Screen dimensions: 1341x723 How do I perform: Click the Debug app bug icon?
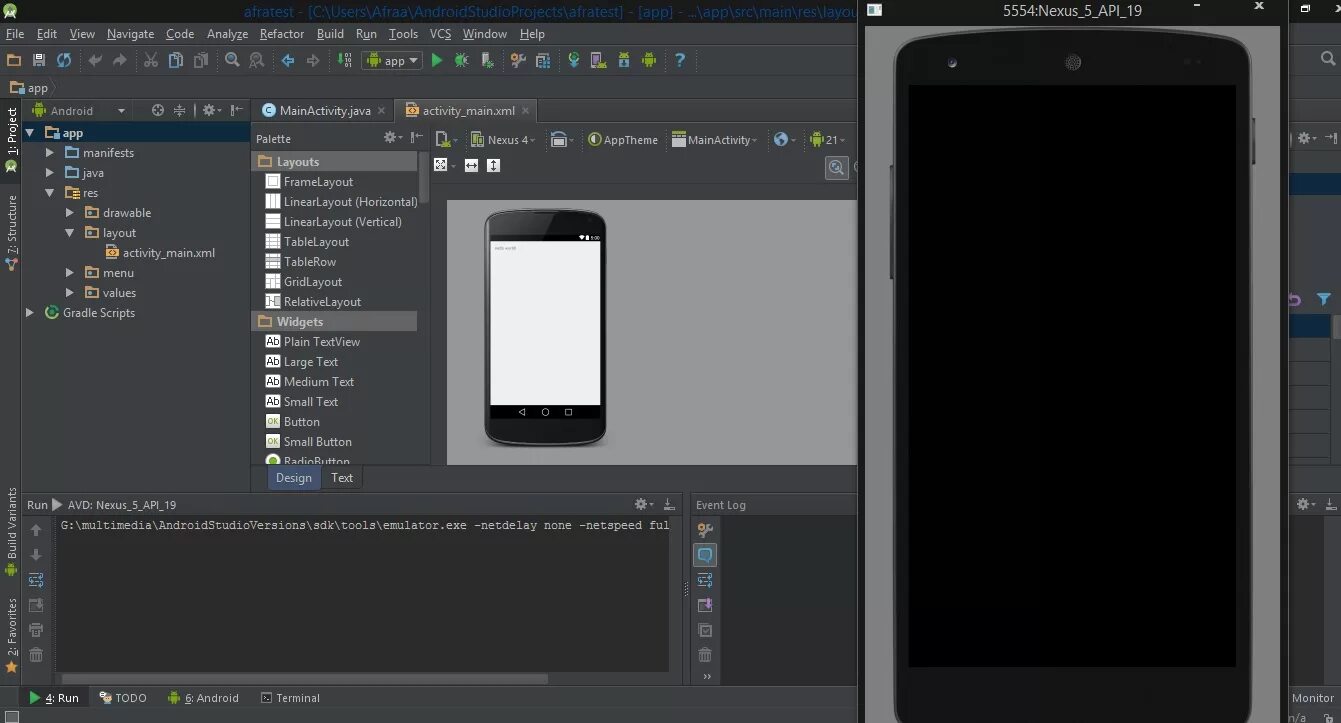(x=461, y=61)
